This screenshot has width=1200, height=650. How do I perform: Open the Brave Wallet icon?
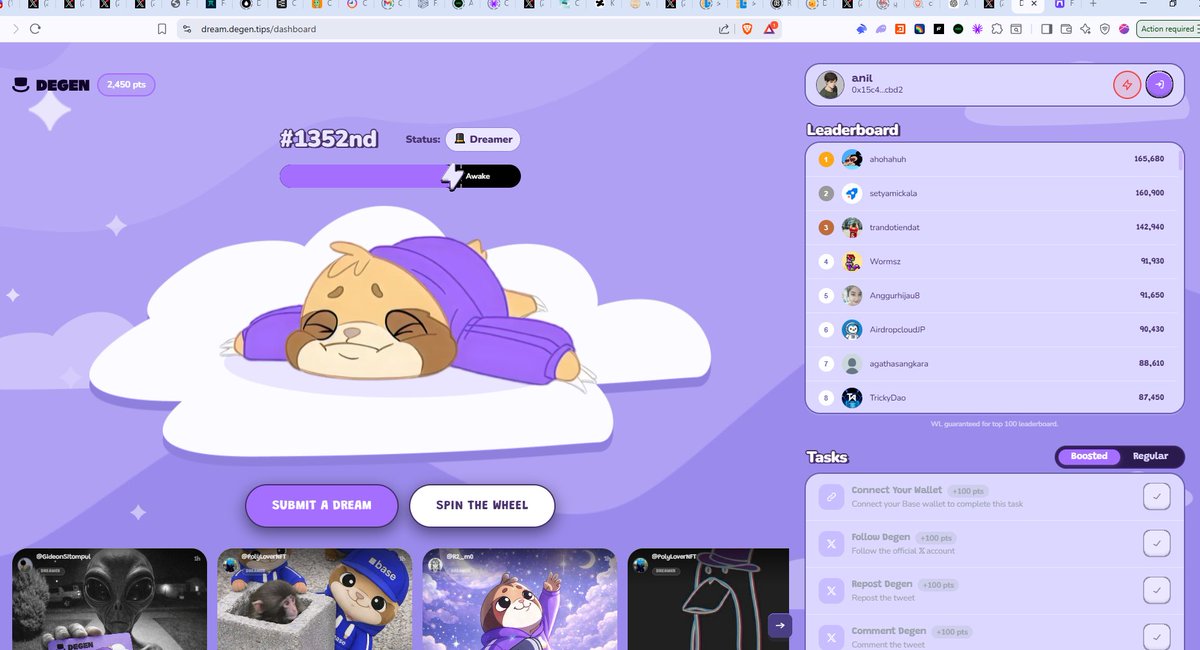(1066, 29)
